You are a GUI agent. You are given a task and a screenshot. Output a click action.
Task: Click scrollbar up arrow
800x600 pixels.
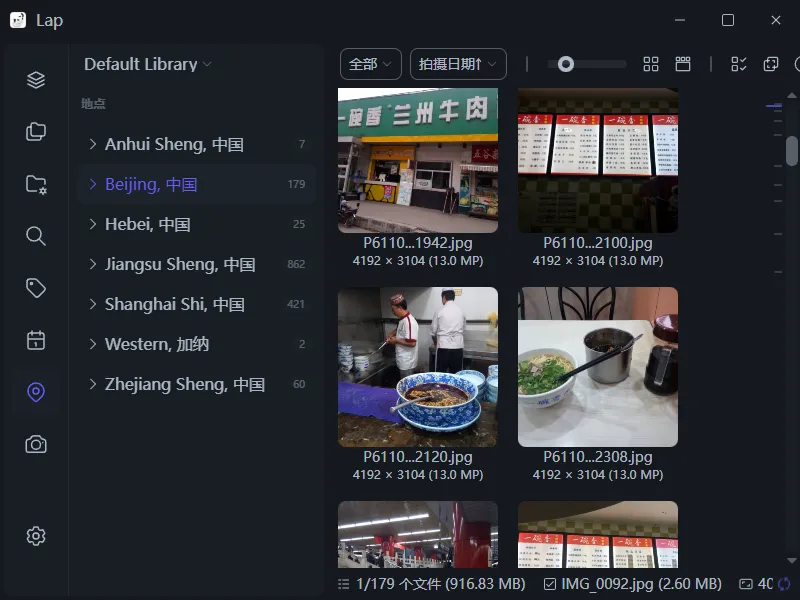tap(792, 95)
